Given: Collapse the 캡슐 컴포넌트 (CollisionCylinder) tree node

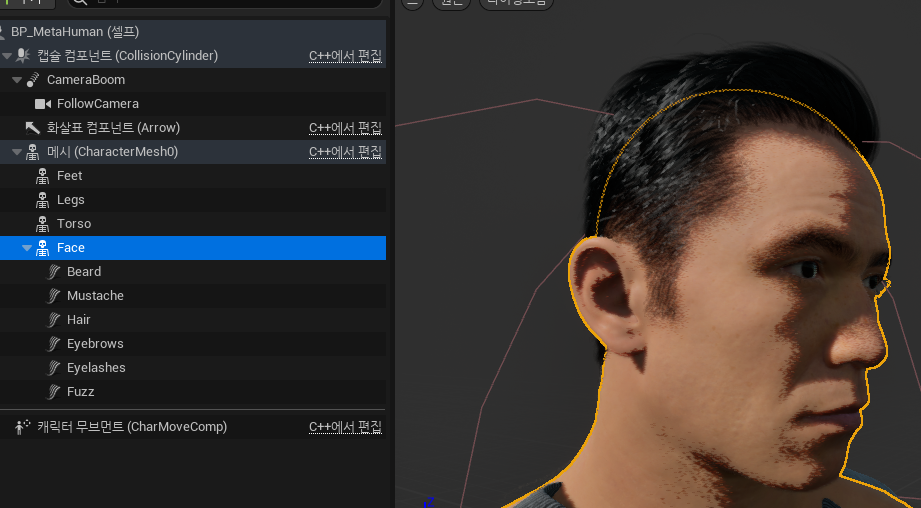Looking at the screenshot, I should coord(7,56).
